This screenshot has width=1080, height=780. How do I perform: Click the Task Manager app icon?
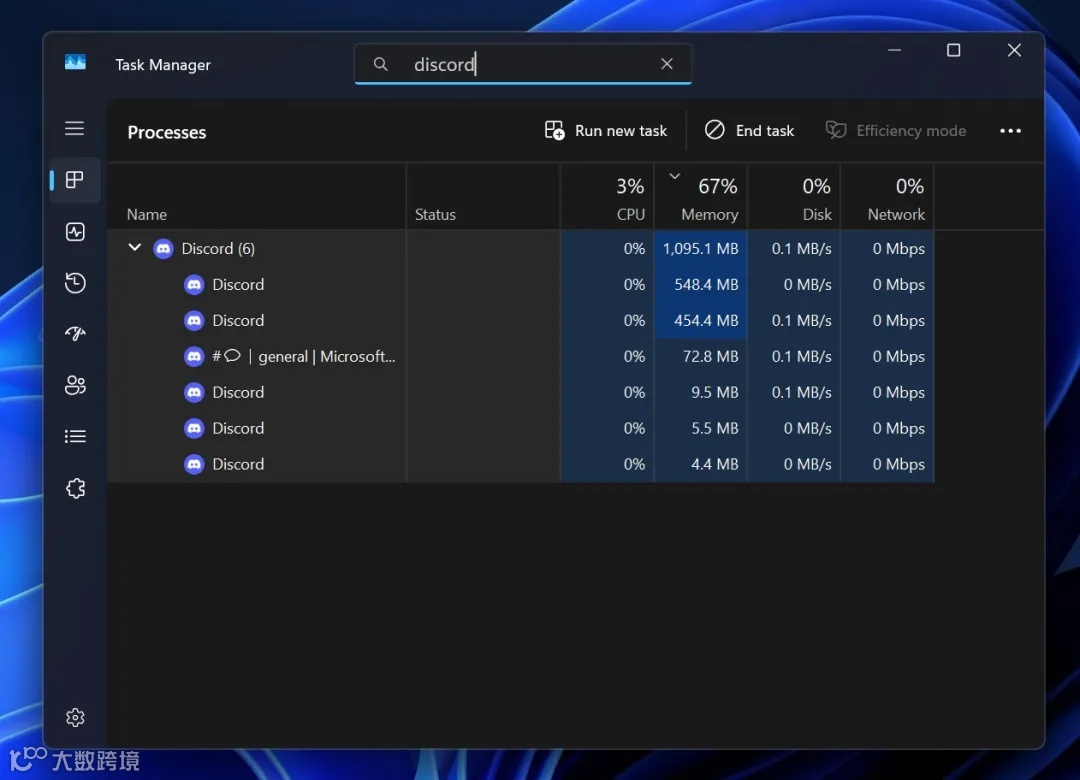tap(75, 63)
